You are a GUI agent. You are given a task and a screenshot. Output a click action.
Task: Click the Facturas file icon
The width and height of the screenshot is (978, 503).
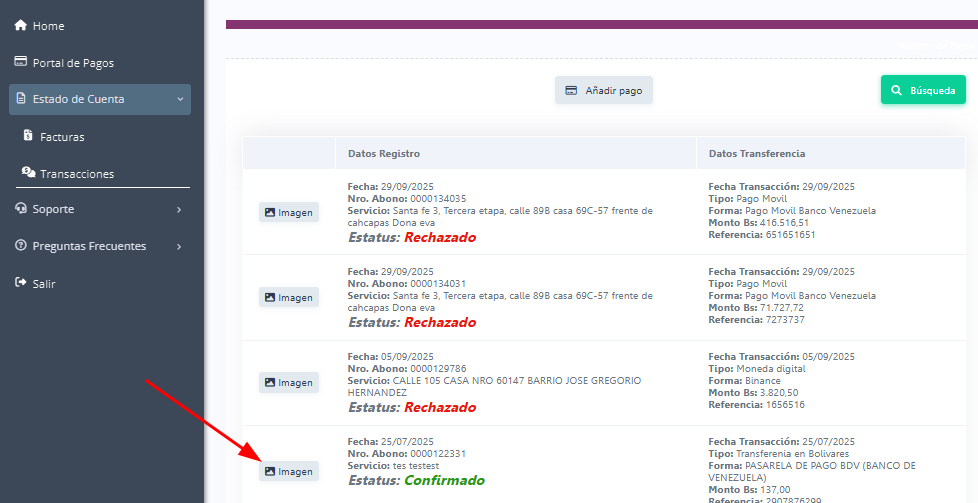pyautogui.click(x=29, y=136)
